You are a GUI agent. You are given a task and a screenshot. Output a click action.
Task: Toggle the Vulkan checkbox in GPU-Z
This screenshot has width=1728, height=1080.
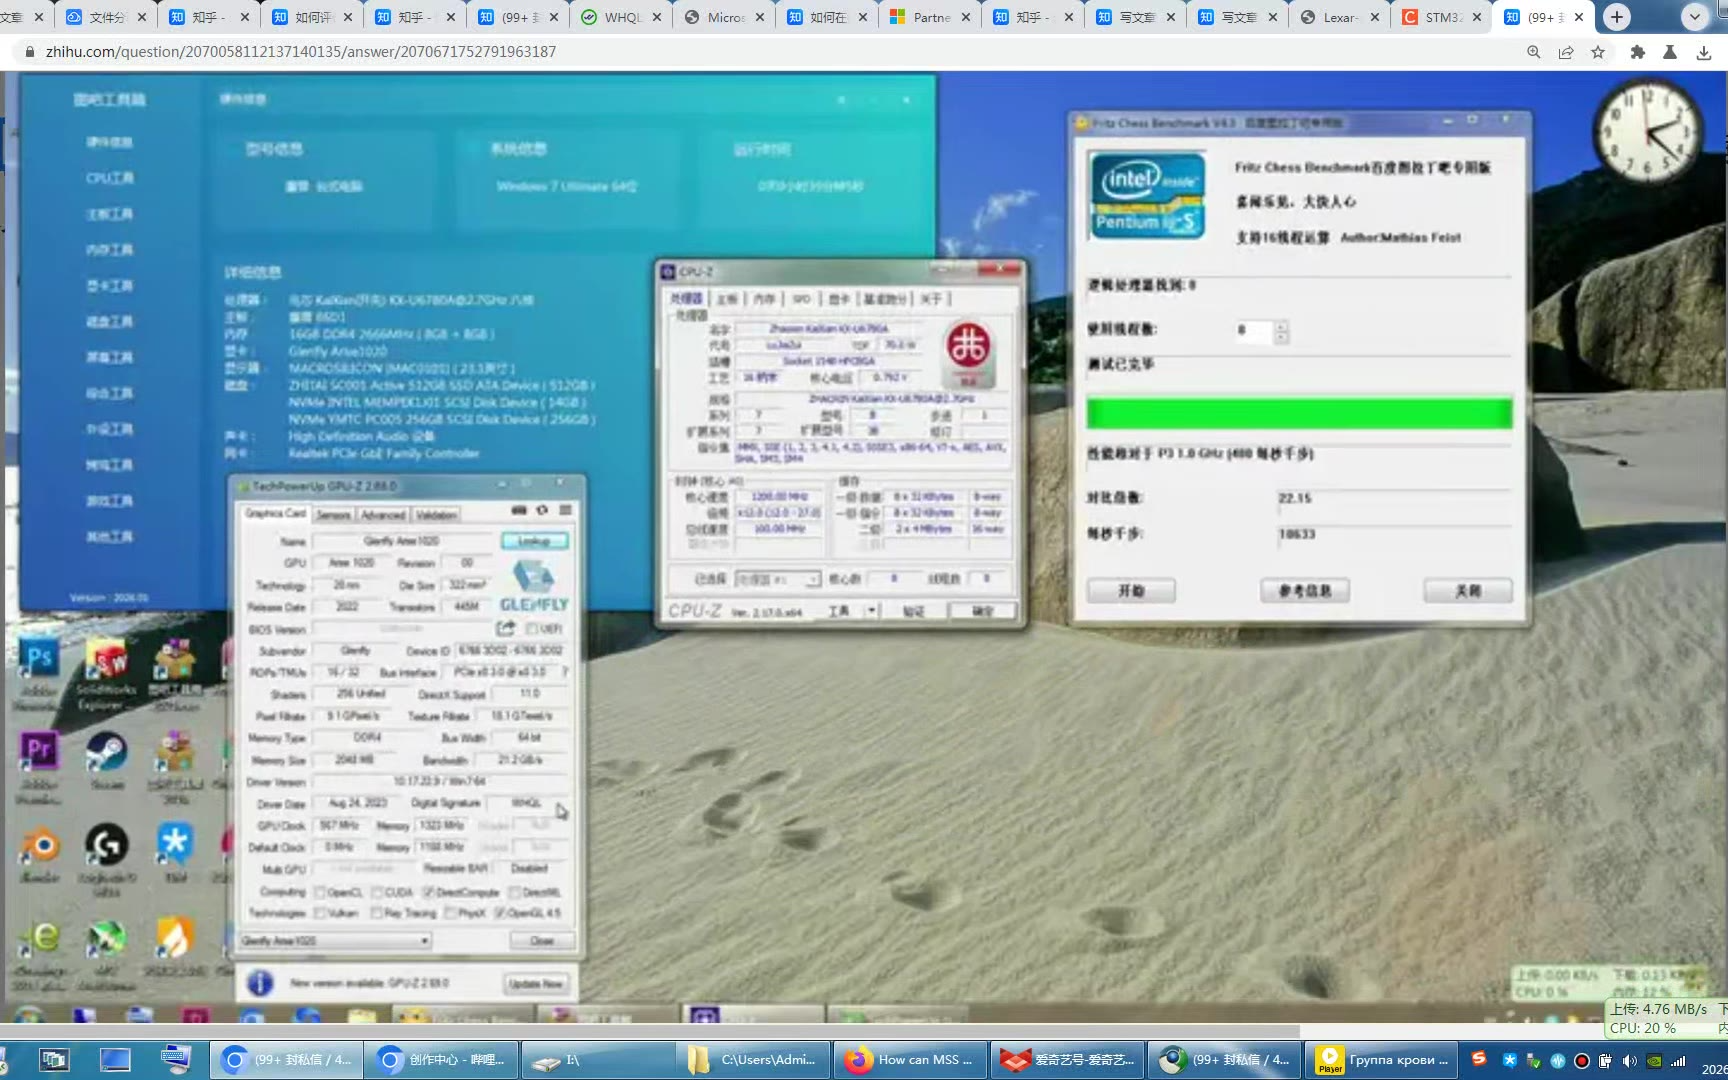pyautogui.click(x=320, y=913)
